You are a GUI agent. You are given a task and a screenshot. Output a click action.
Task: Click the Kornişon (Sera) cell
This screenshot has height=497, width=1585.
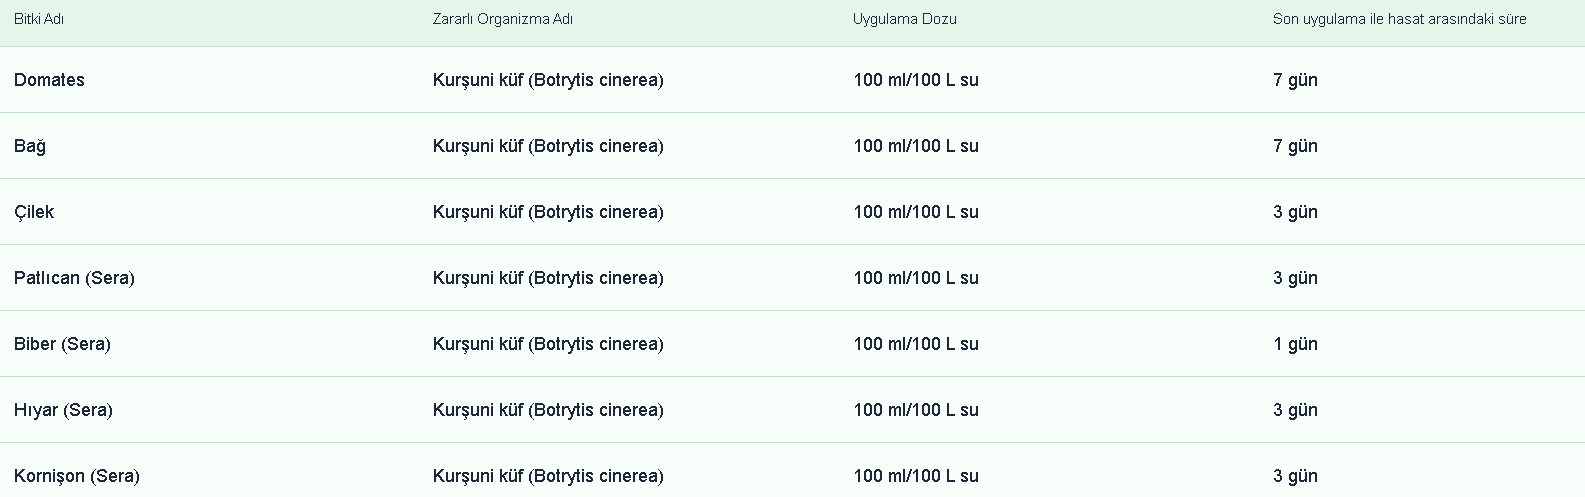(77, 476)
